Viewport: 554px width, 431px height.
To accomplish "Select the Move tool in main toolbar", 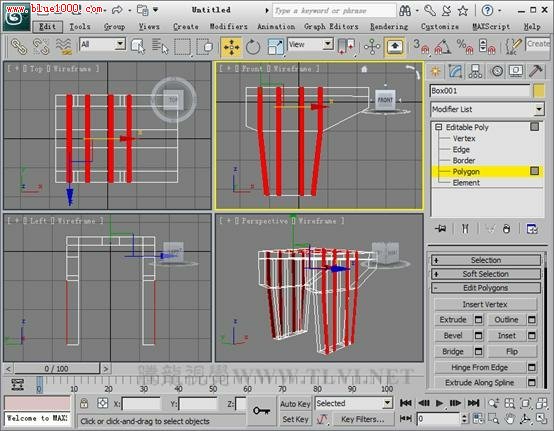I will click(231, 47).
